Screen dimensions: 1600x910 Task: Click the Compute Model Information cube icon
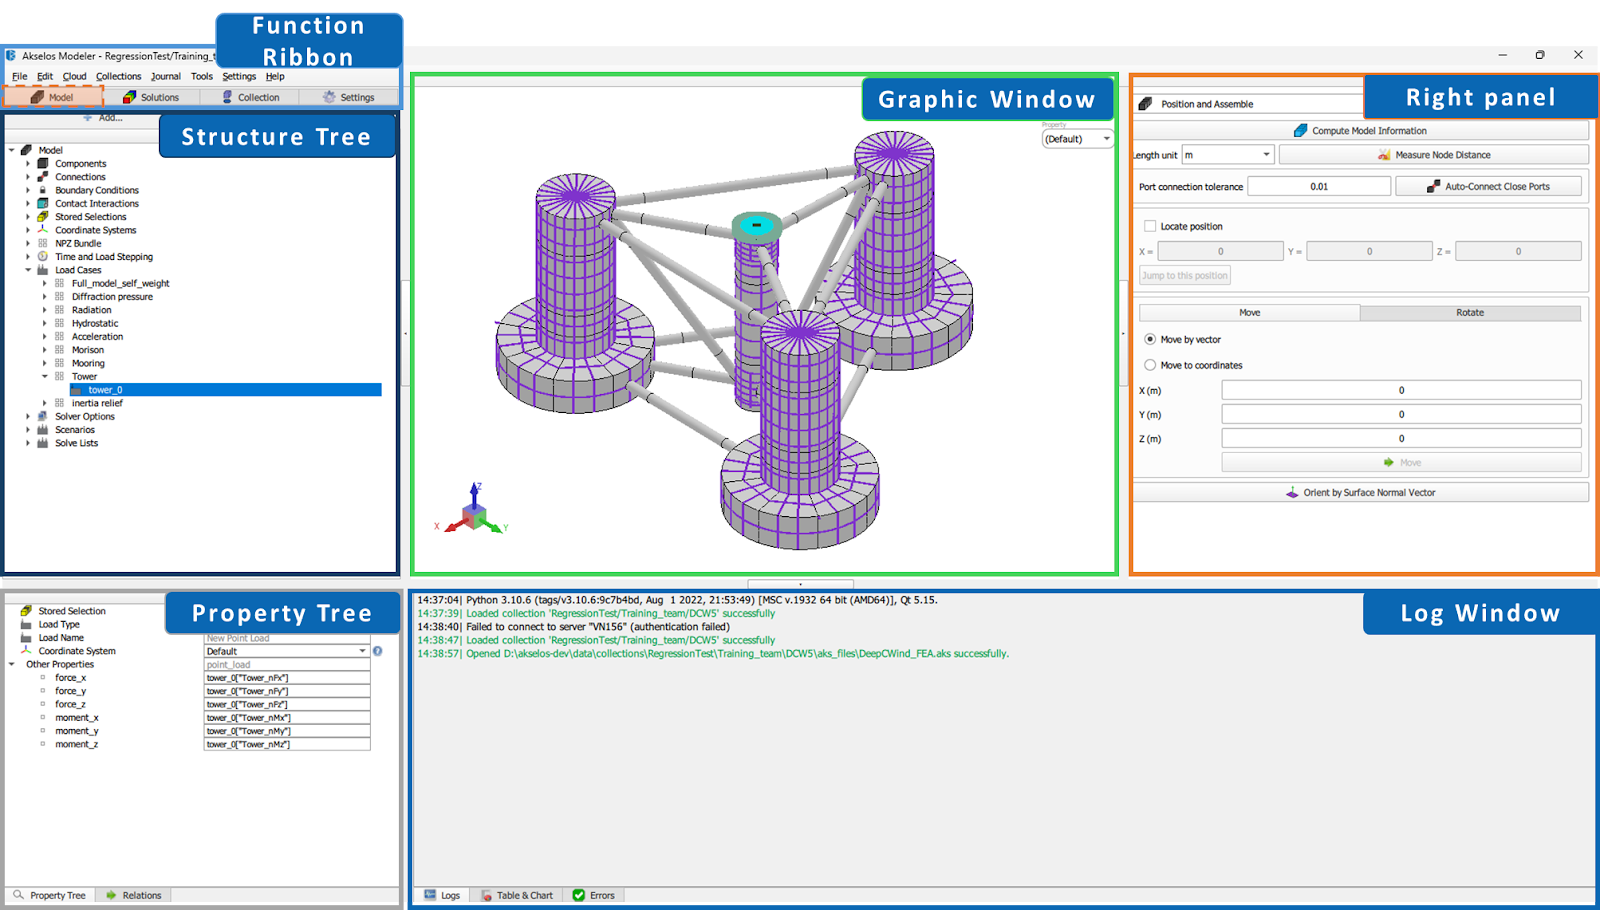tap(1300, 131)
